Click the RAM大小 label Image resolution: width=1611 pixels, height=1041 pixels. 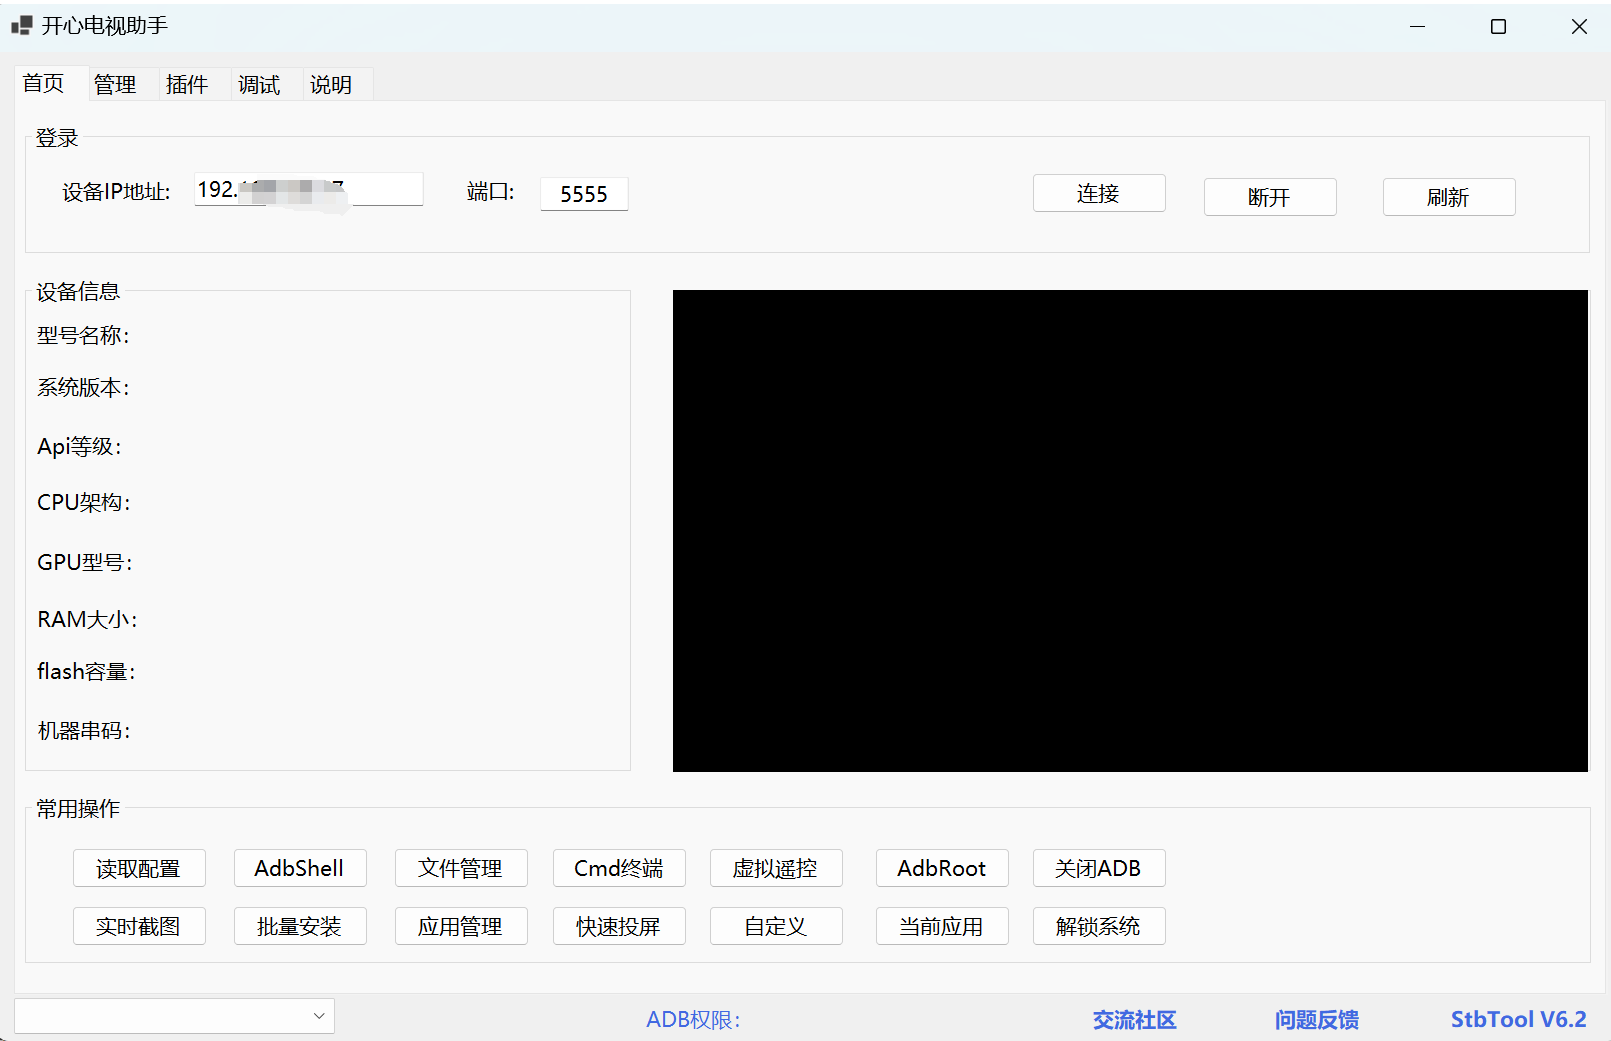[x=87, y=620]
